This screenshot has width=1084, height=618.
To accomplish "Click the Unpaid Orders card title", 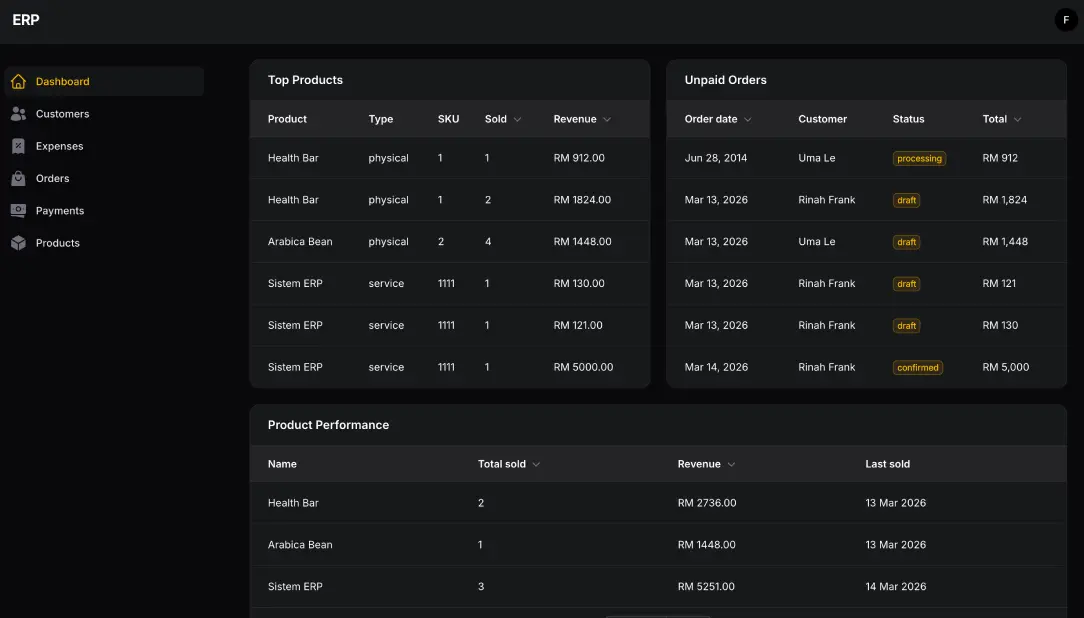I will (725, 80).
